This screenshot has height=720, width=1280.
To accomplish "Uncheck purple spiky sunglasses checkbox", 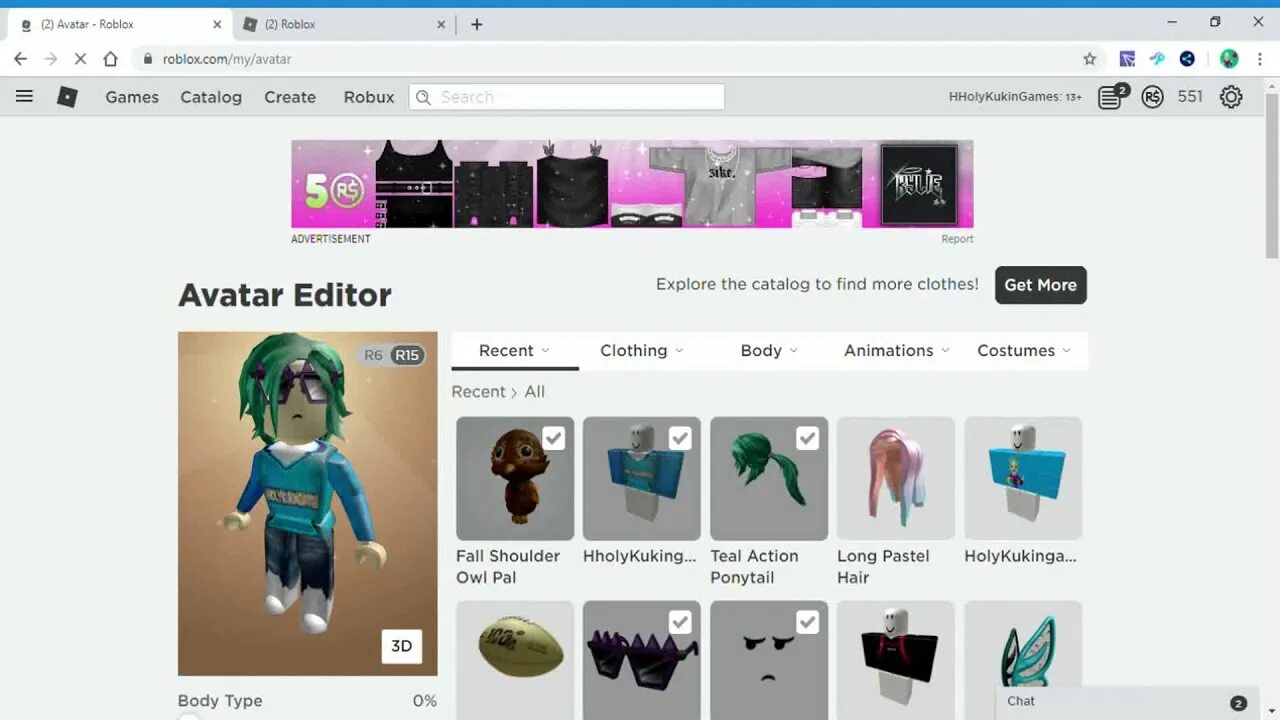I will click(x=680, y=622).
